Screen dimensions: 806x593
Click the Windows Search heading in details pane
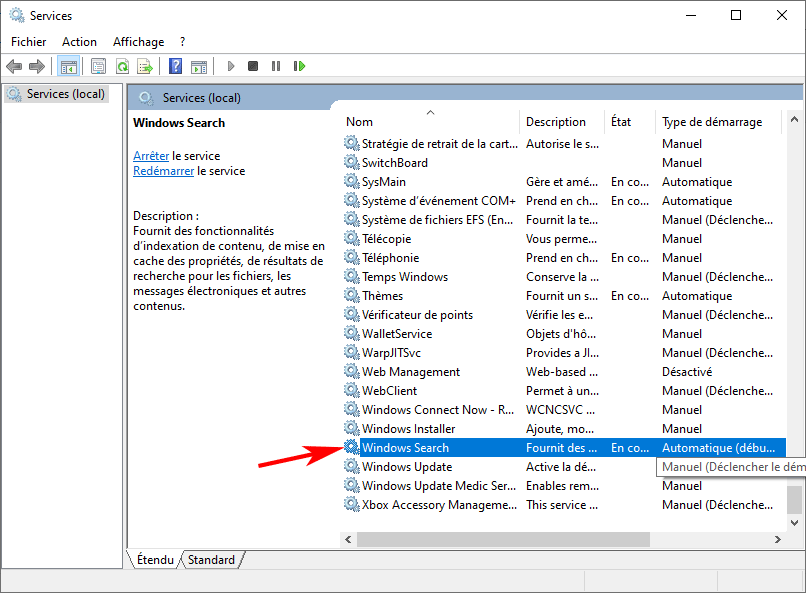tap(179, 123)
